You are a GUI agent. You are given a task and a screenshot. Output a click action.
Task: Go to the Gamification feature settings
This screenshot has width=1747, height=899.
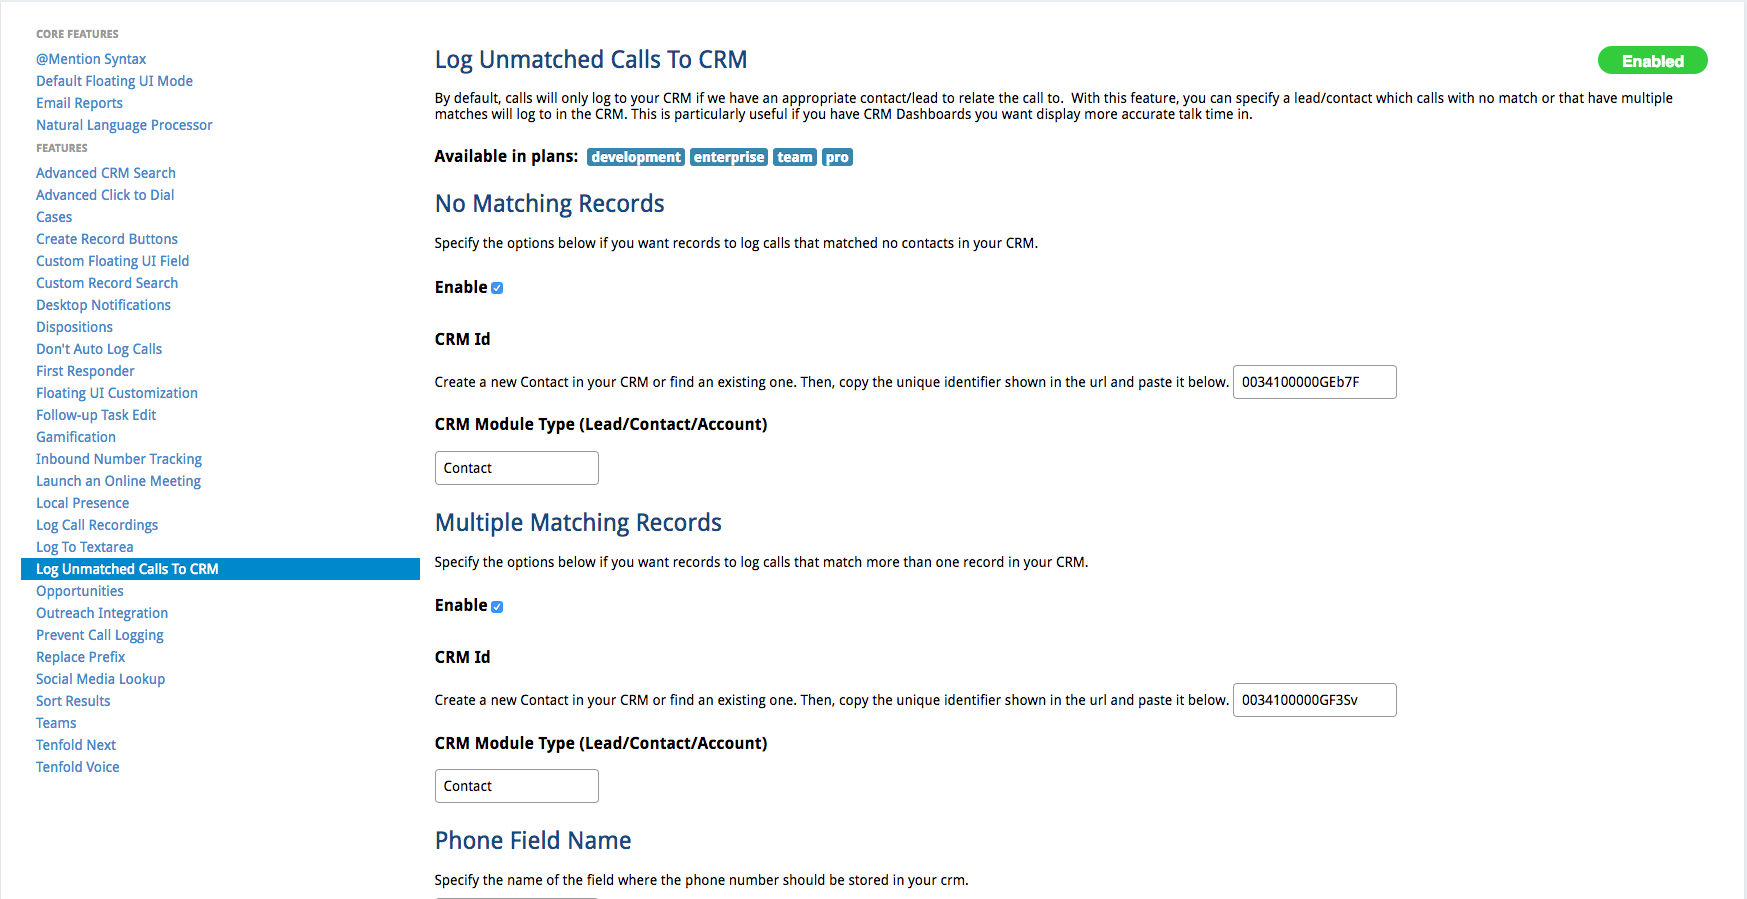tap(75, 436)
